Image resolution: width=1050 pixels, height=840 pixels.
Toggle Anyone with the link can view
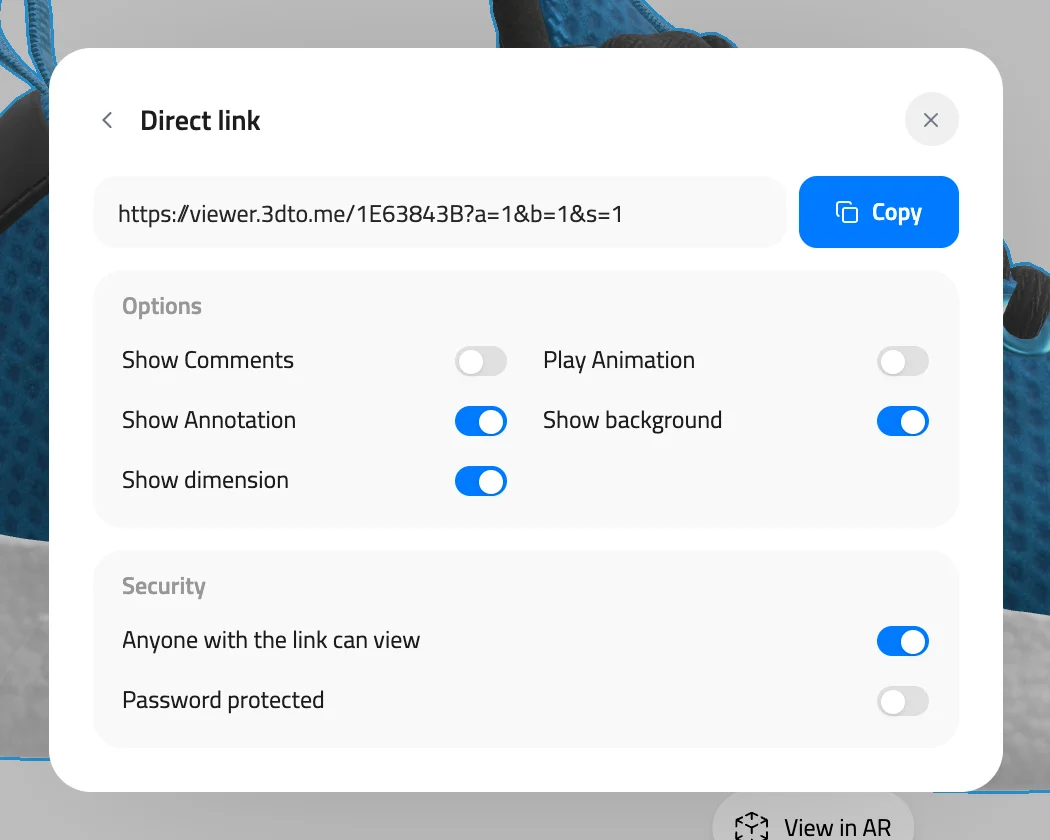(x=902, y=641)
